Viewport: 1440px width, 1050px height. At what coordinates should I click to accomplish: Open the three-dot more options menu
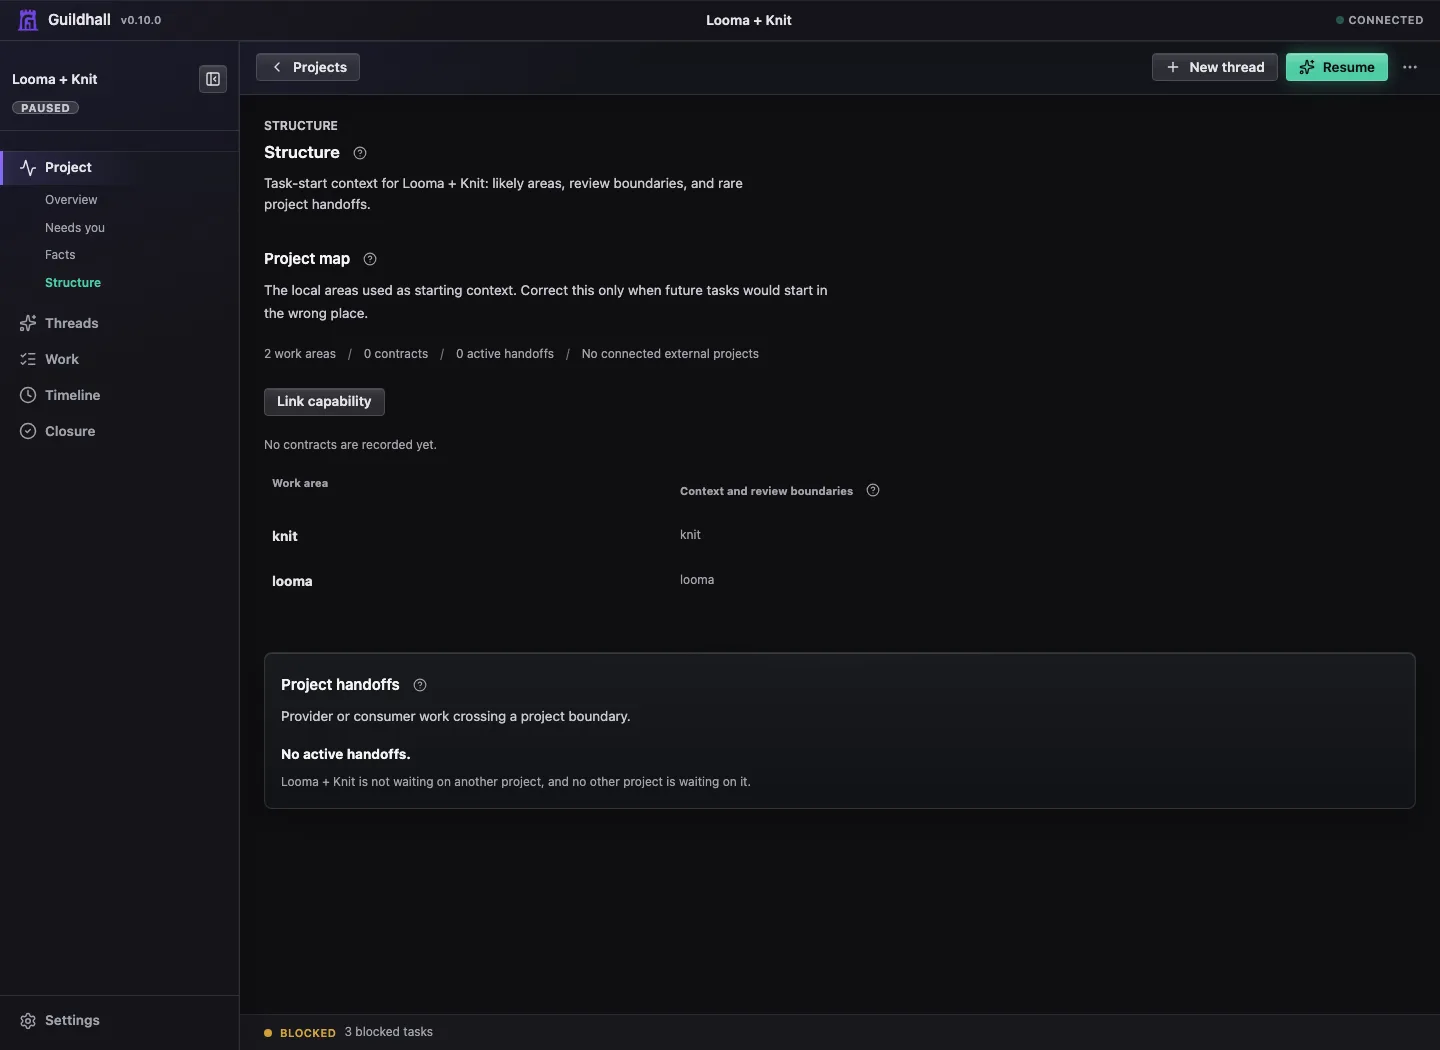pyautogui.click(x=1410, y=67)
